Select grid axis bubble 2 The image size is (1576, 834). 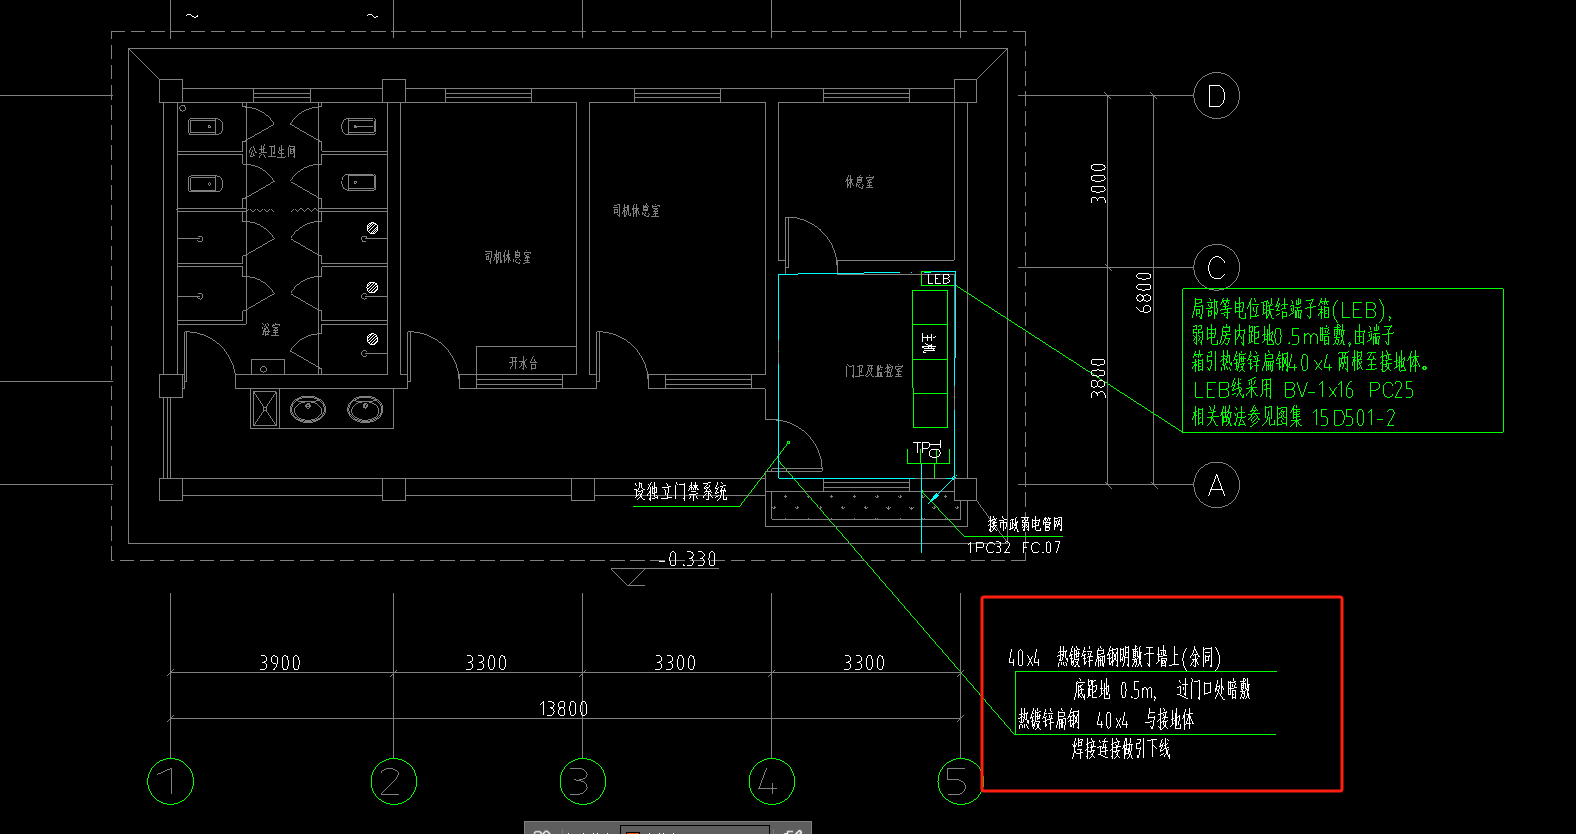tap(393, 781)
